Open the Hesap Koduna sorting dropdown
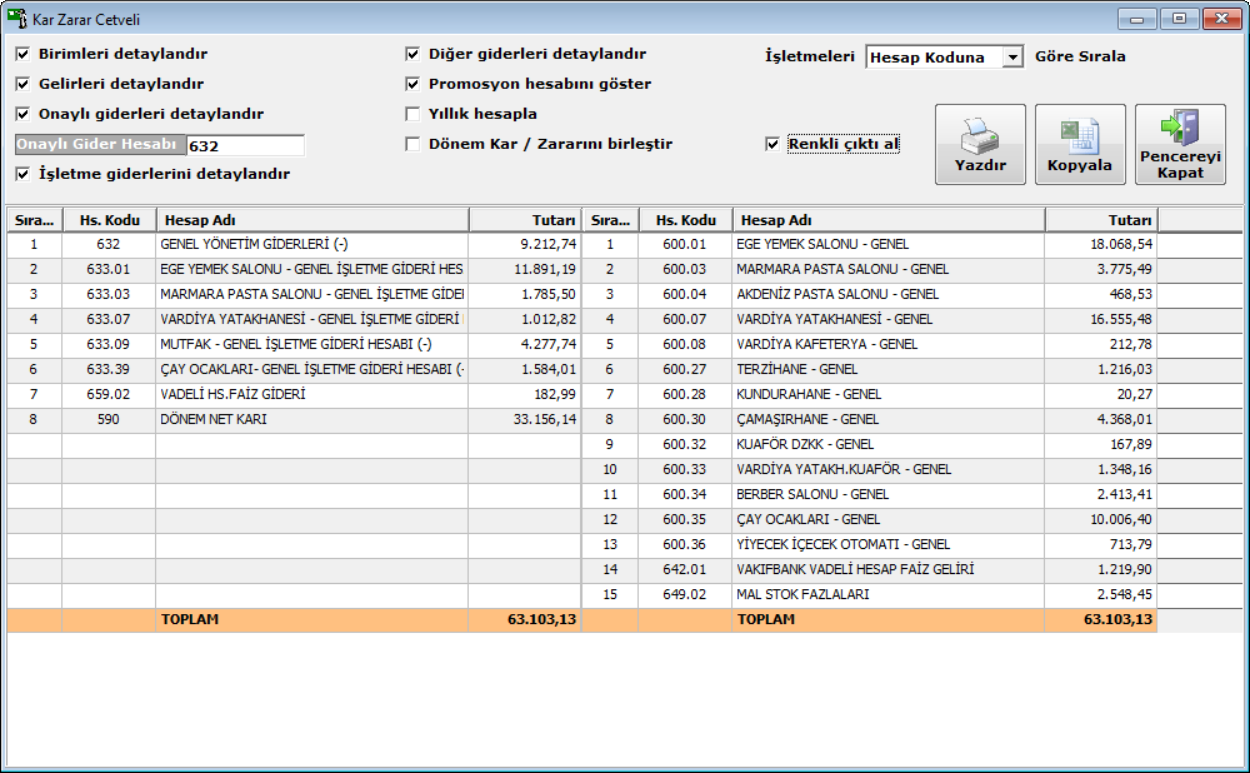This screenshot has height=773, width=1250. tap(1013, 58)
